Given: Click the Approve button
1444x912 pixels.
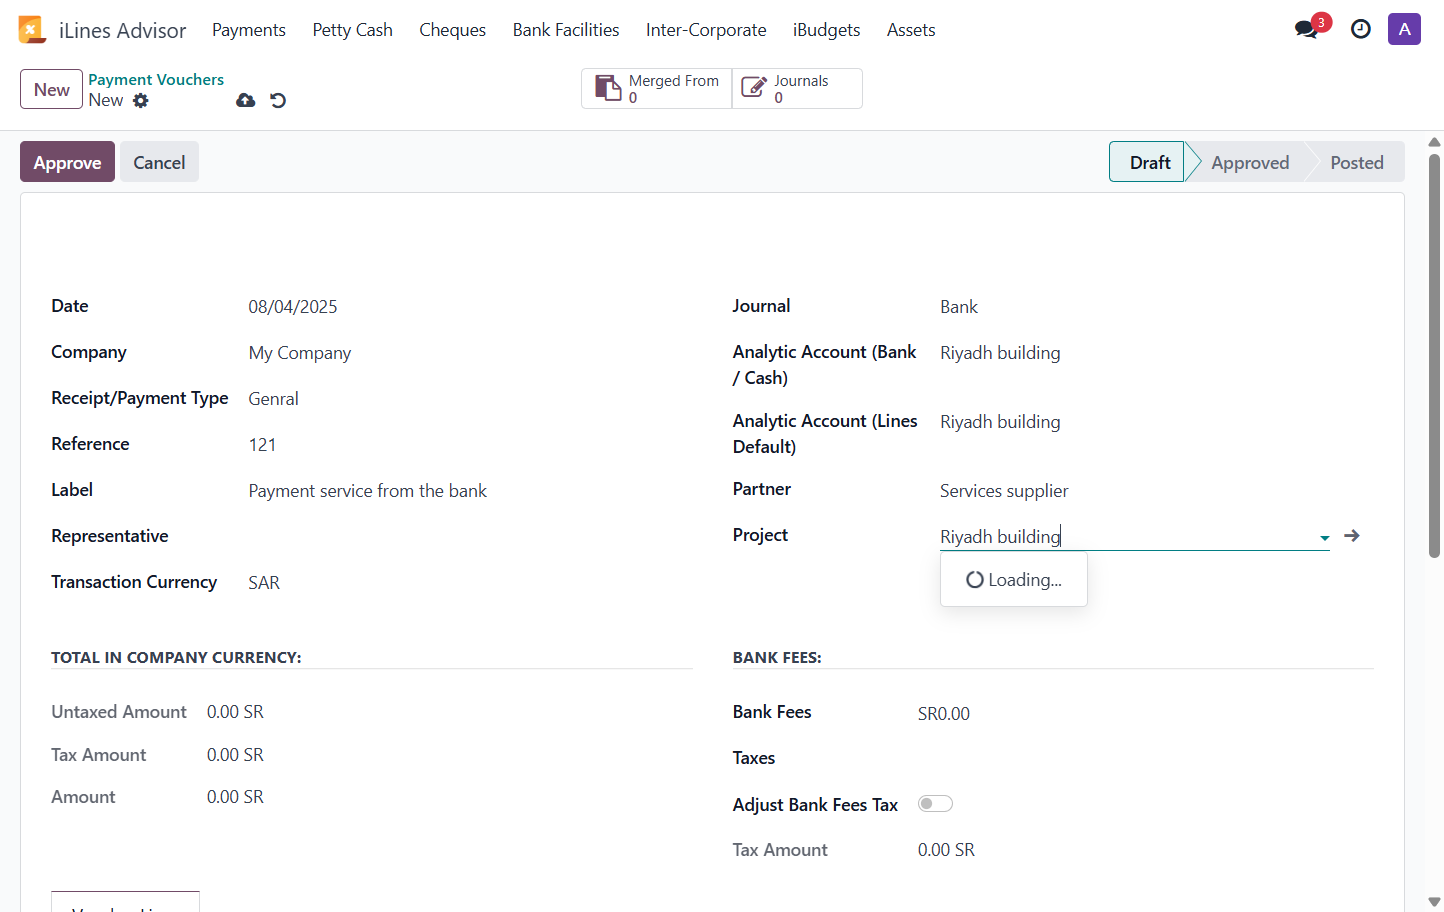Looking at the screenshot, I should point(67,162).
